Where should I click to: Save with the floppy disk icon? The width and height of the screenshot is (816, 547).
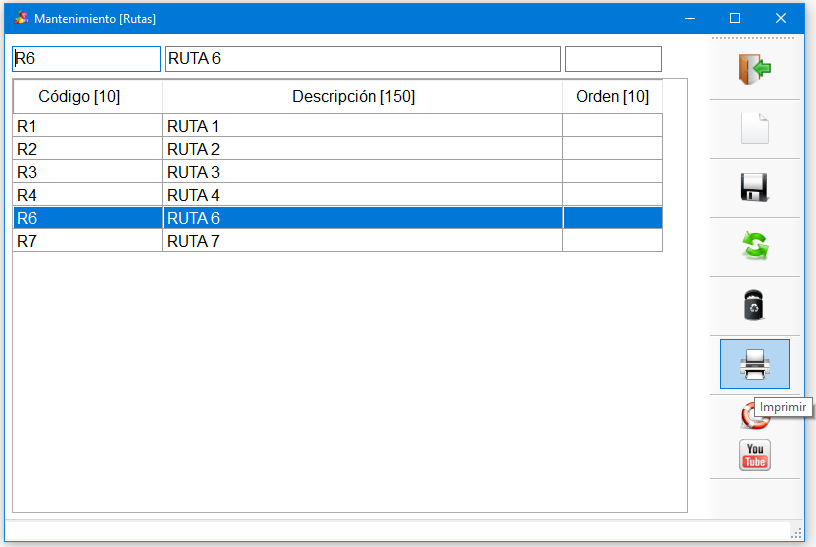755,187
